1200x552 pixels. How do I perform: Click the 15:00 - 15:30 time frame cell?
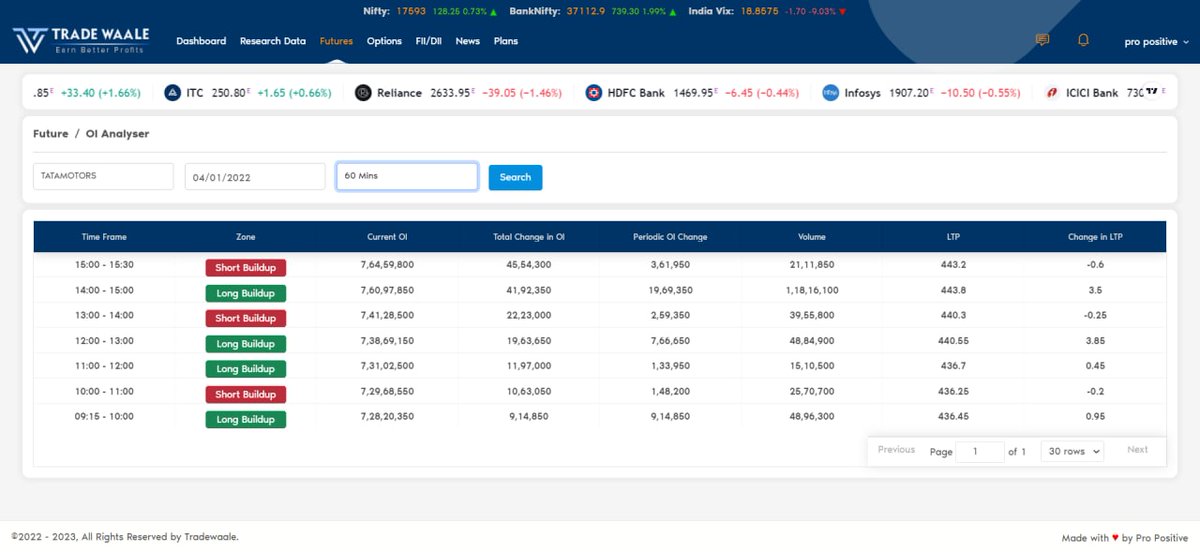(104, 265)
